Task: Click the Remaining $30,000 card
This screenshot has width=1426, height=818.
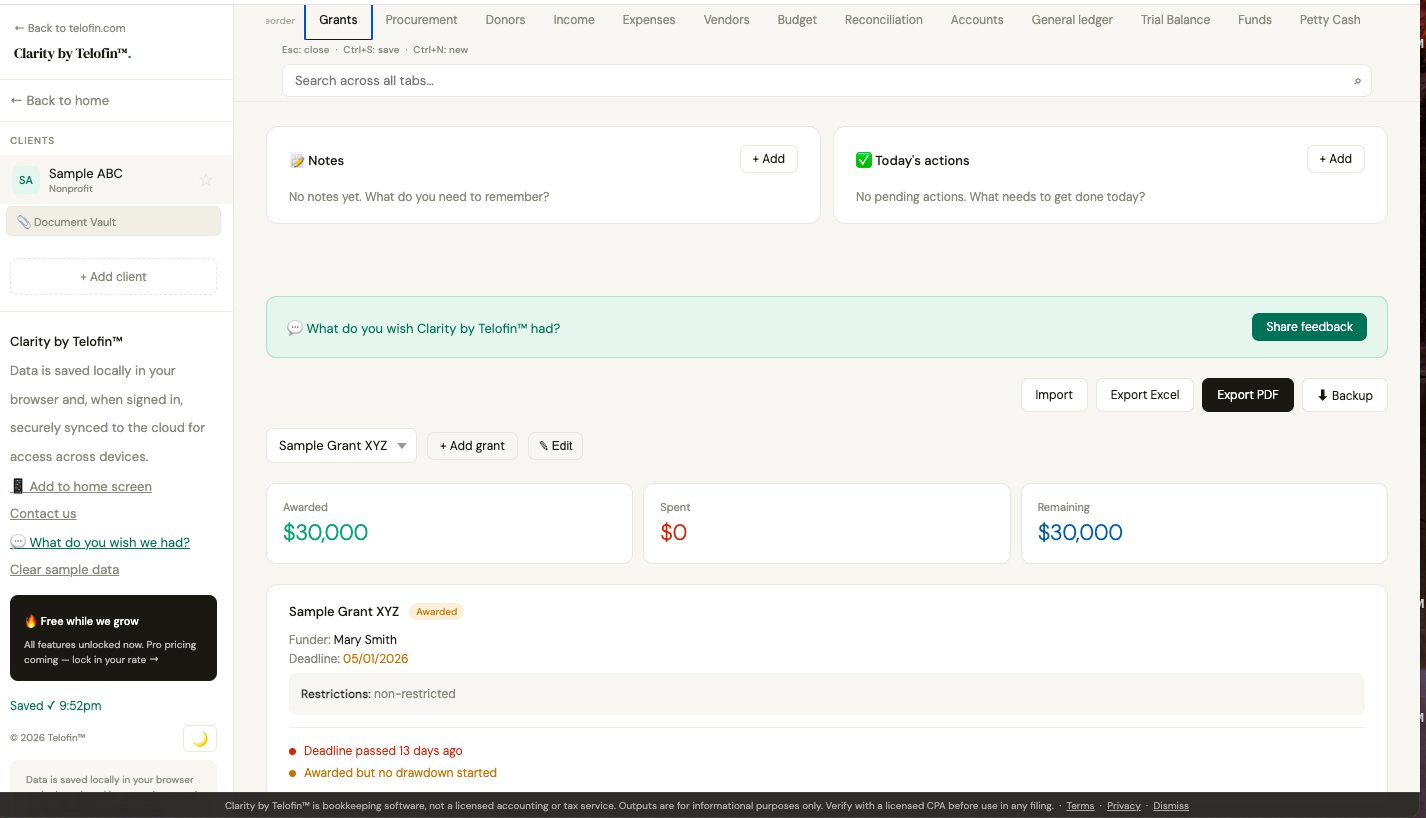Action: [x=1204, y=523]
